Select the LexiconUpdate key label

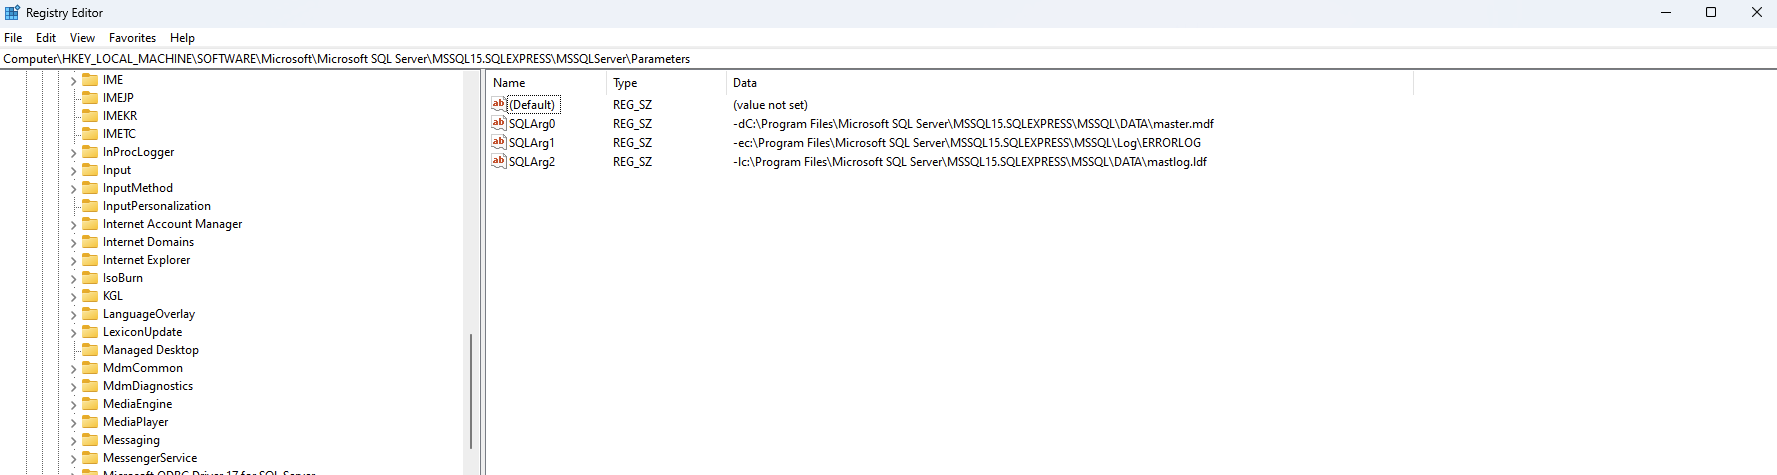(142, 332)
